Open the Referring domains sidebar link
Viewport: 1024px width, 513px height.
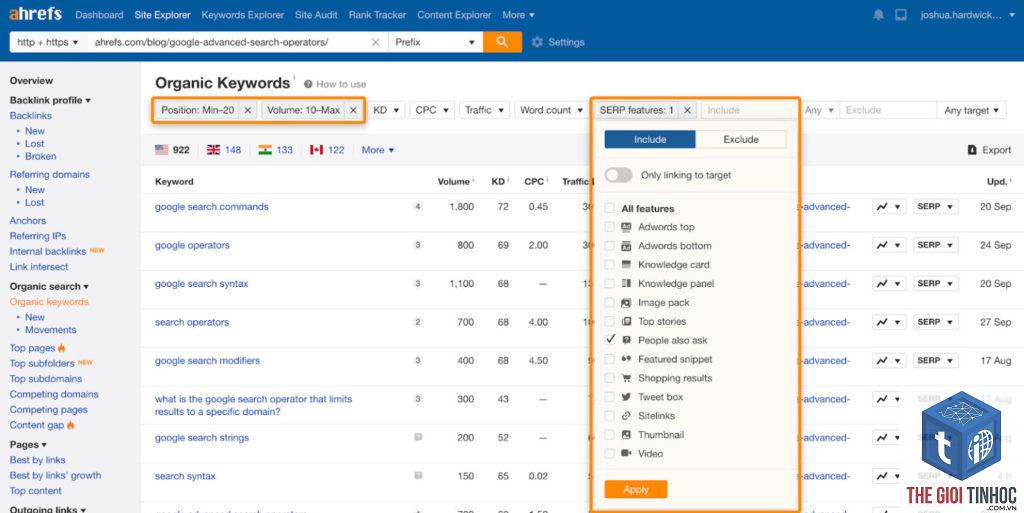click(x=50, y=174)
